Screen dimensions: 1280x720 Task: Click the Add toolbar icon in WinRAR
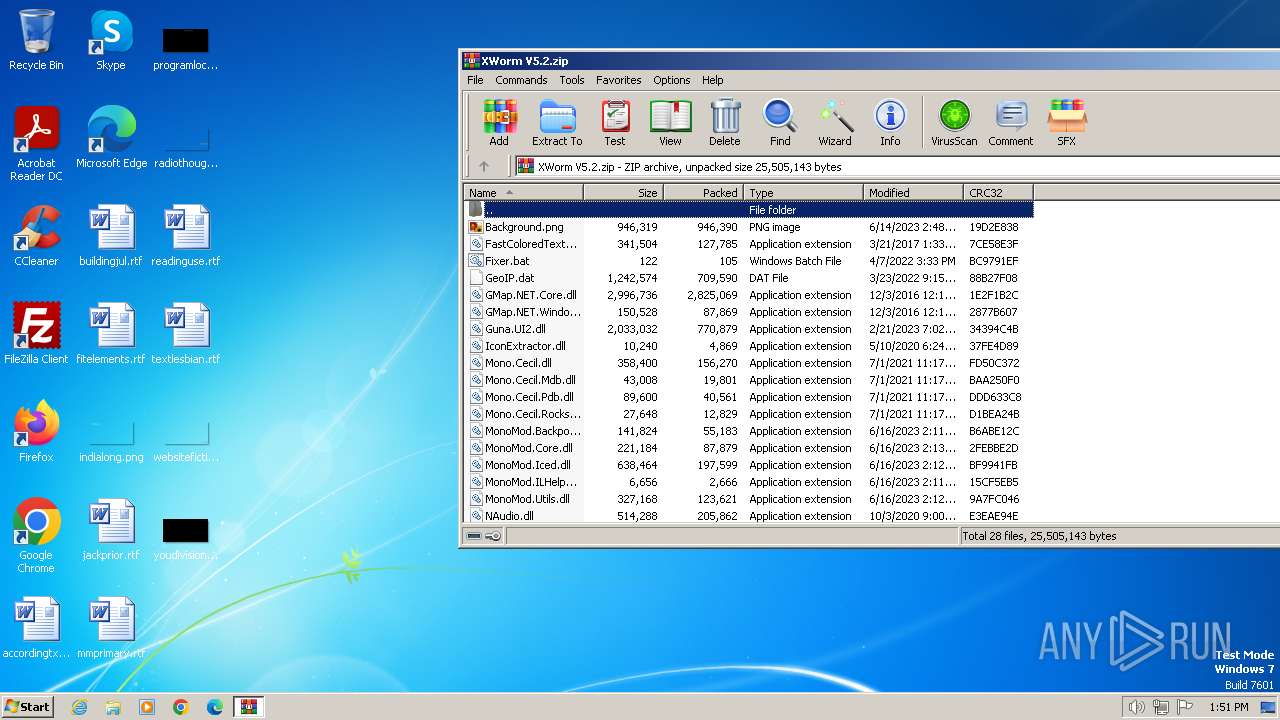(x=499, y=123)
